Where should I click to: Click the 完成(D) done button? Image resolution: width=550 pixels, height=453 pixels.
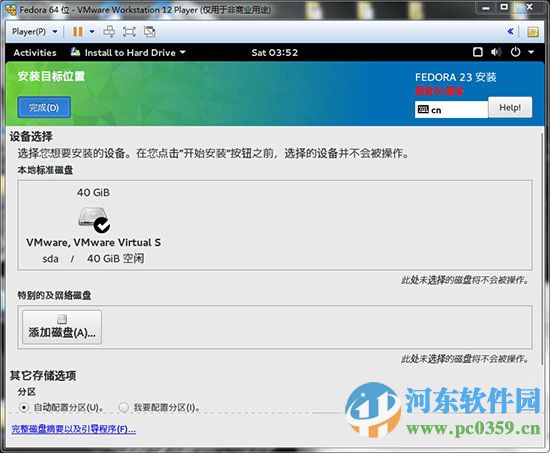tap(44, 107)
